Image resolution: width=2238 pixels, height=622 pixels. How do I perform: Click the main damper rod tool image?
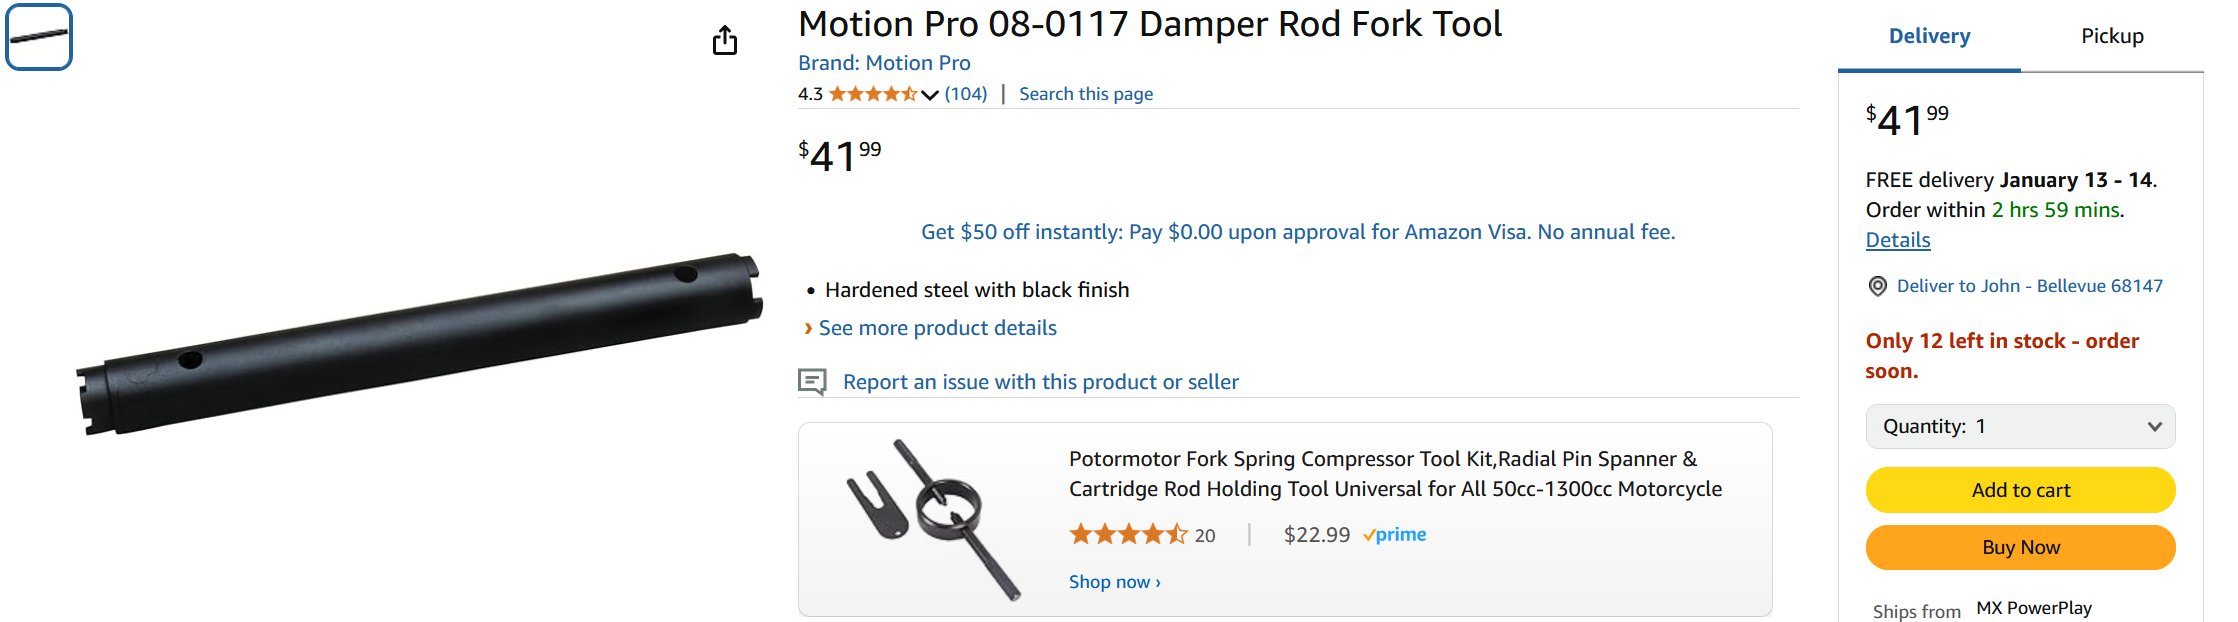[420, 344]
